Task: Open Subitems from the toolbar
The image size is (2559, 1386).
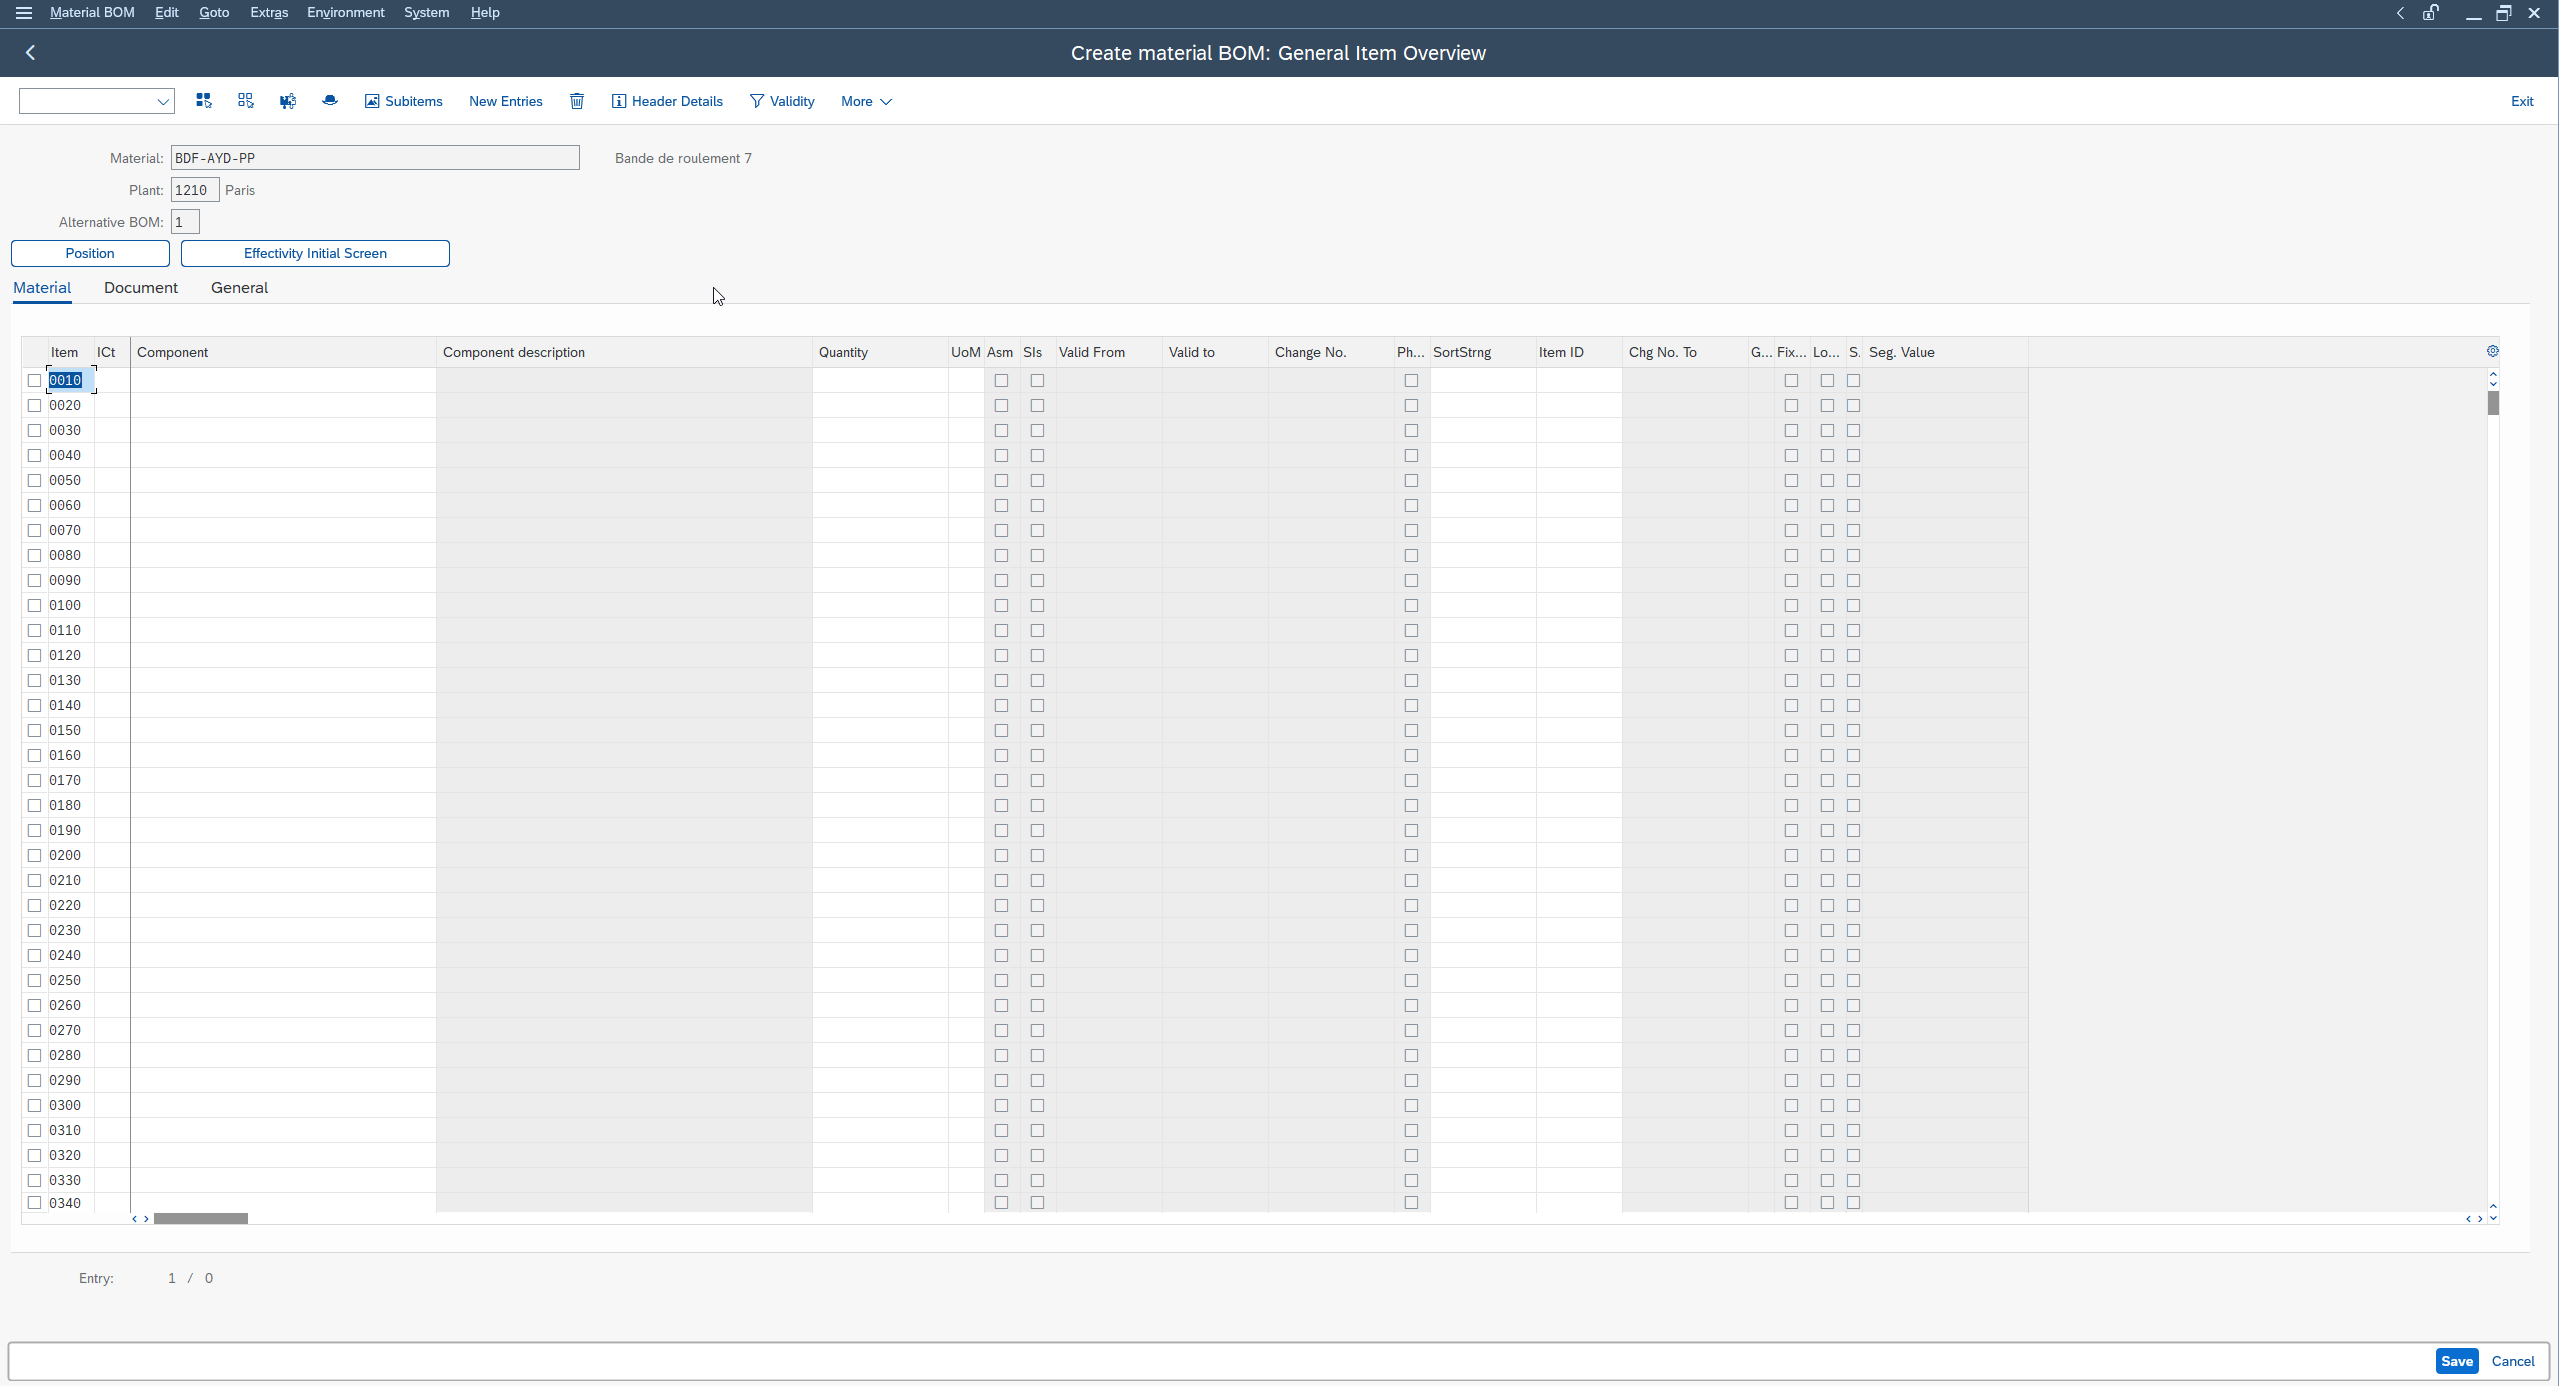Action: (403, 101)
